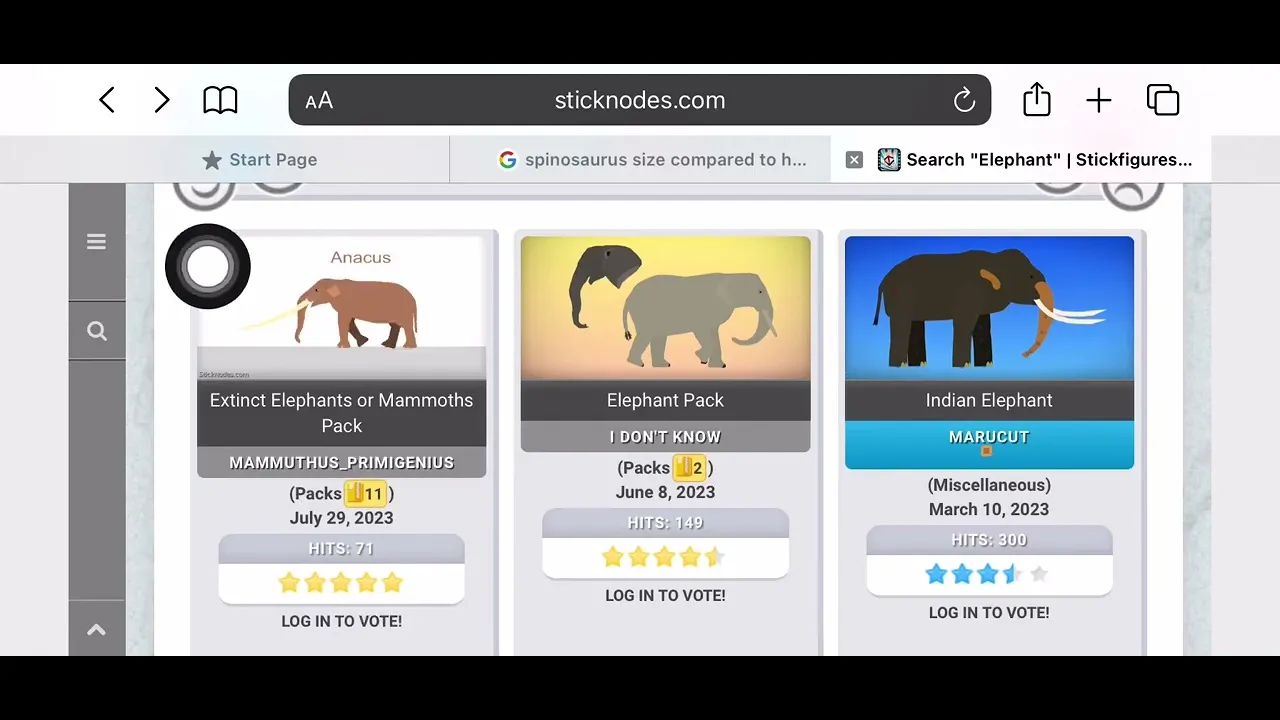Click blue star rating under HITS: 300

point(990,574)
